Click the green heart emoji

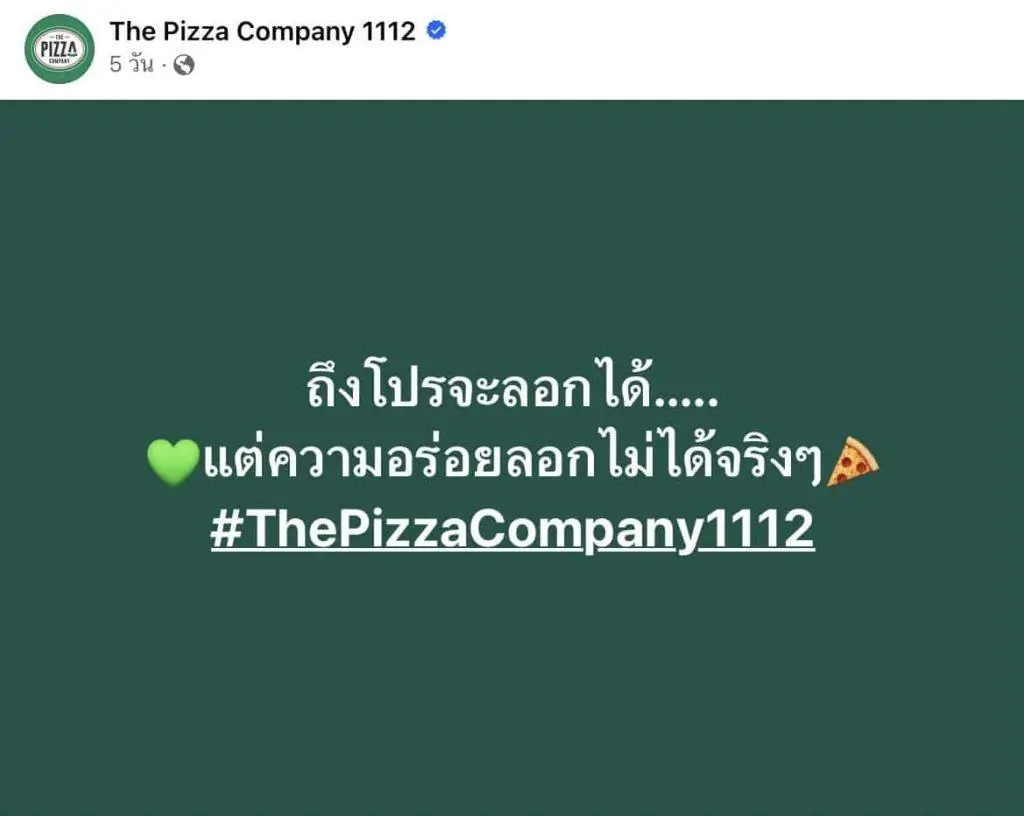point(173,462)
